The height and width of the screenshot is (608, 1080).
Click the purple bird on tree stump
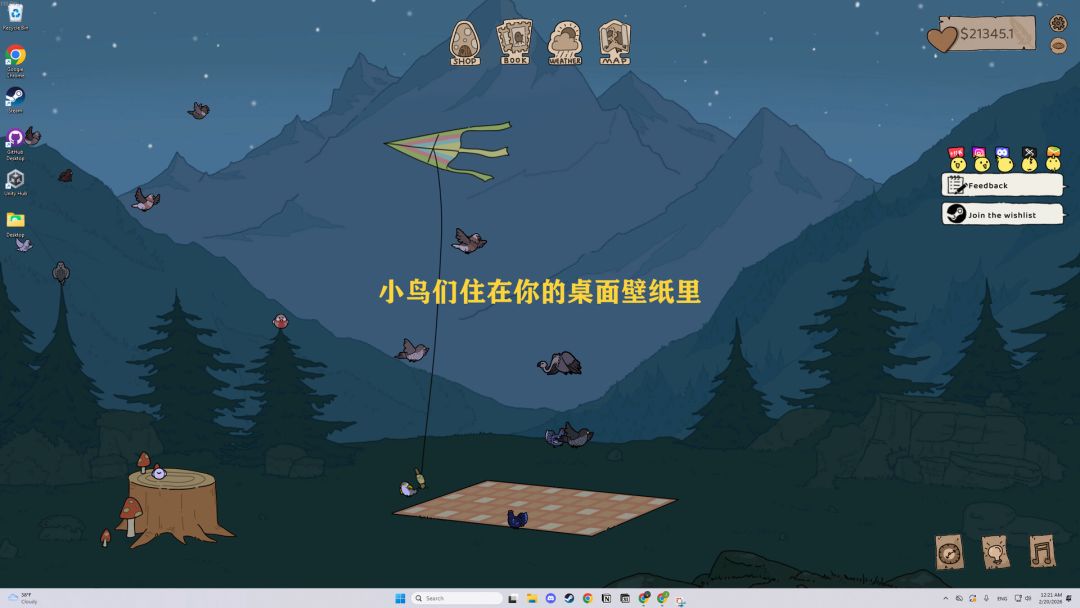click(x=159, y=472)
